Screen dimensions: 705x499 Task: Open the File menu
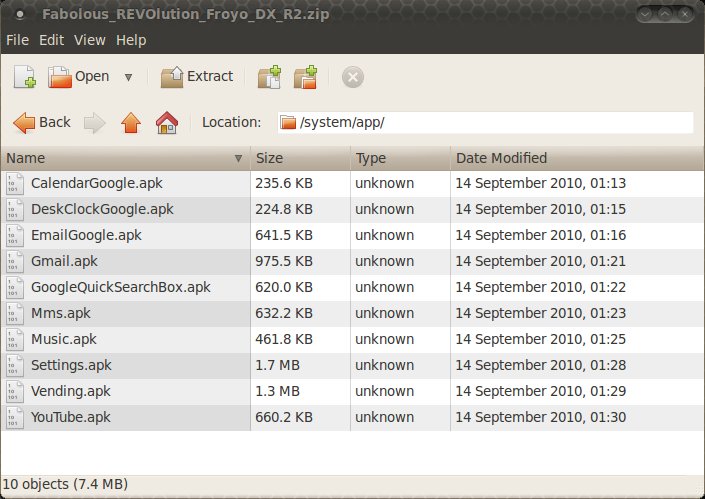click(18, 40)
